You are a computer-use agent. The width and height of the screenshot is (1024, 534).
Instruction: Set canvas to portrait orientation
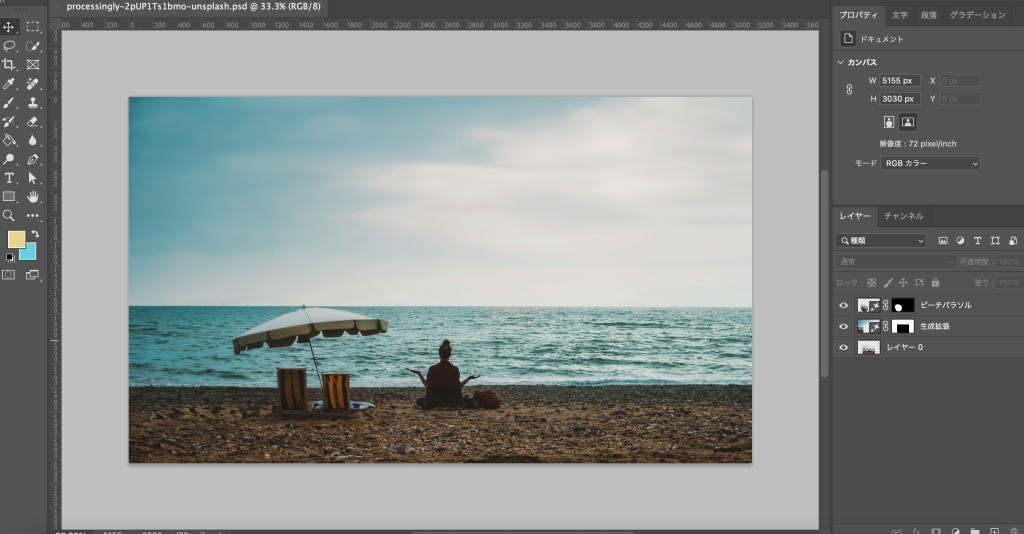(888, 122)
